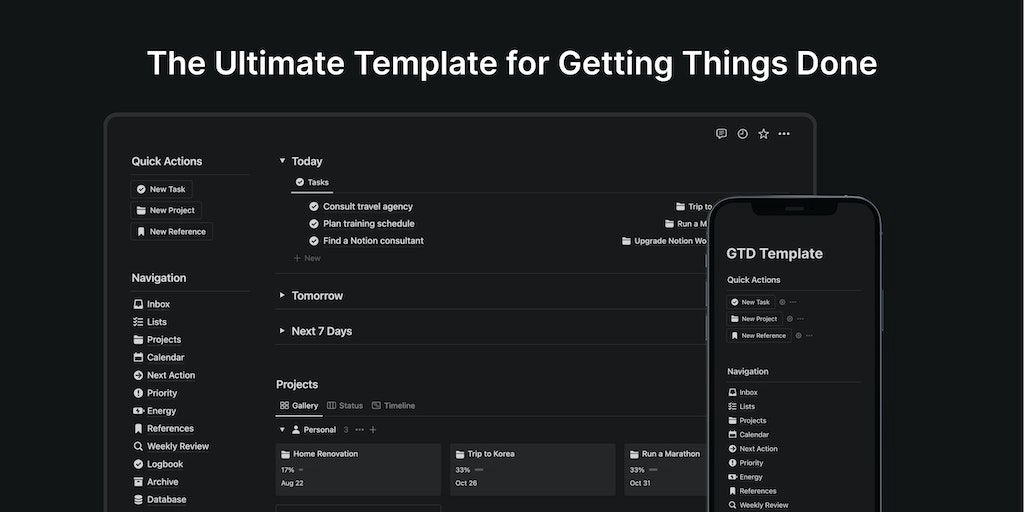This screenshot has height=512, width=1024.
Task: Click desktop New Reference button
Action: [x=171, y=232]
